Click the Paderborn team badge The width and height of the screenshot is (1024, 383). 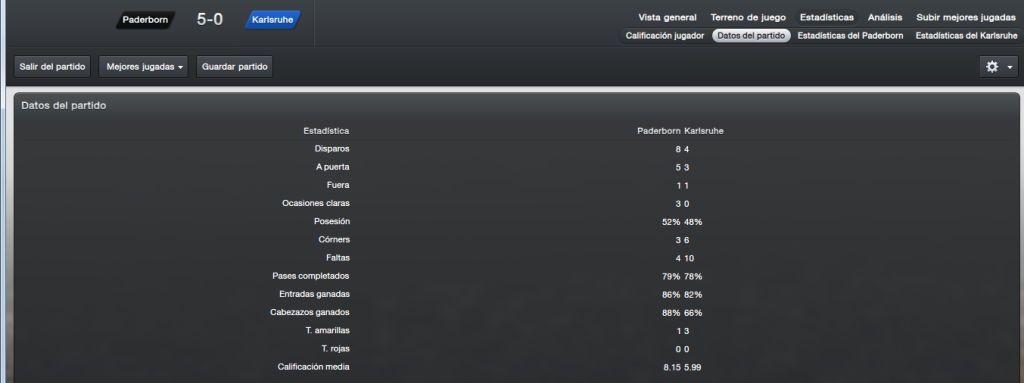click(x=146, y=20)
